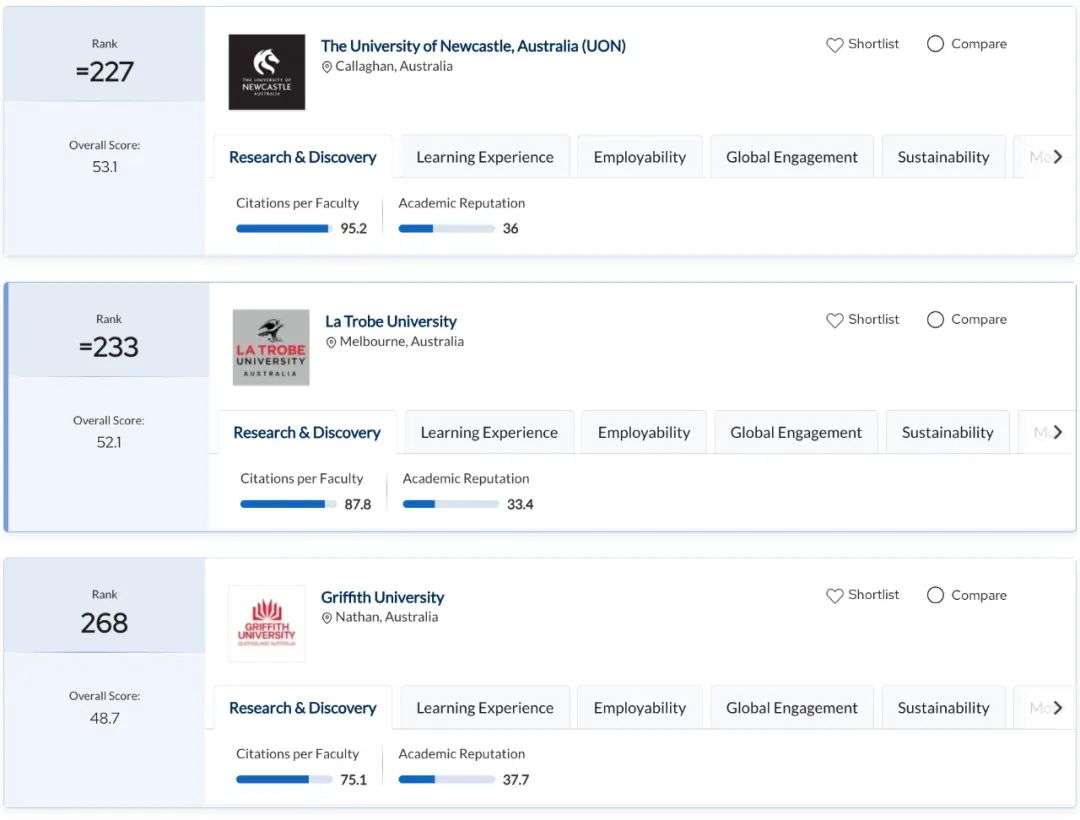
Task: Click location pin next to Callaghan, Australia
Action: [327, 67]
